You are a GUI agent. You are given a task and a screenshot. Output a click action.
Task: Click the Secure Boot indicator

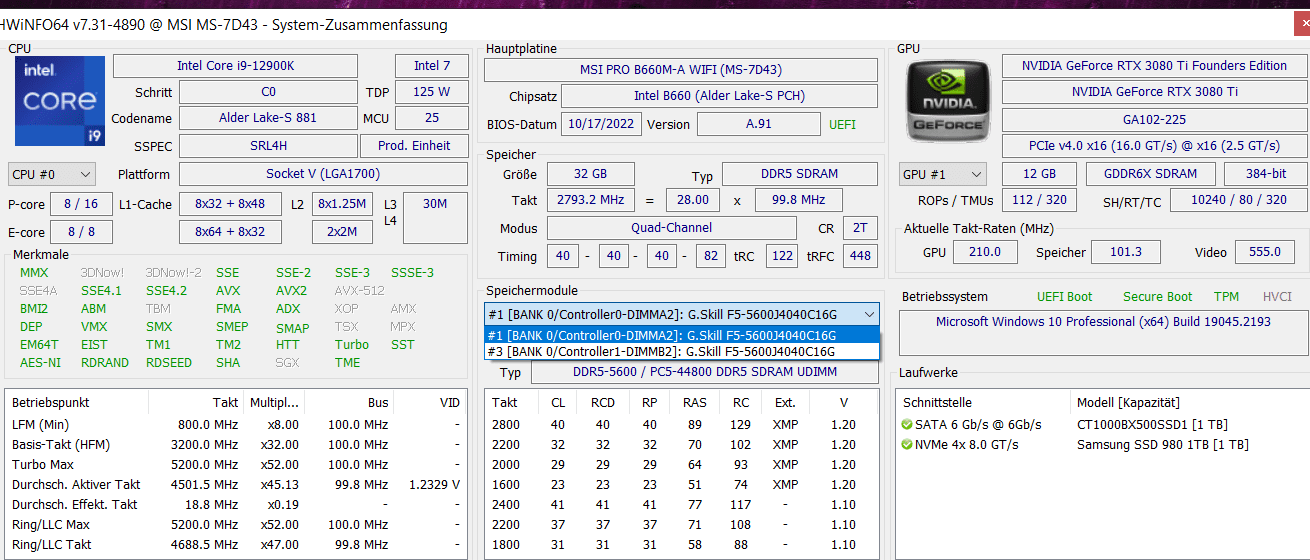[x=1157, y=297]
